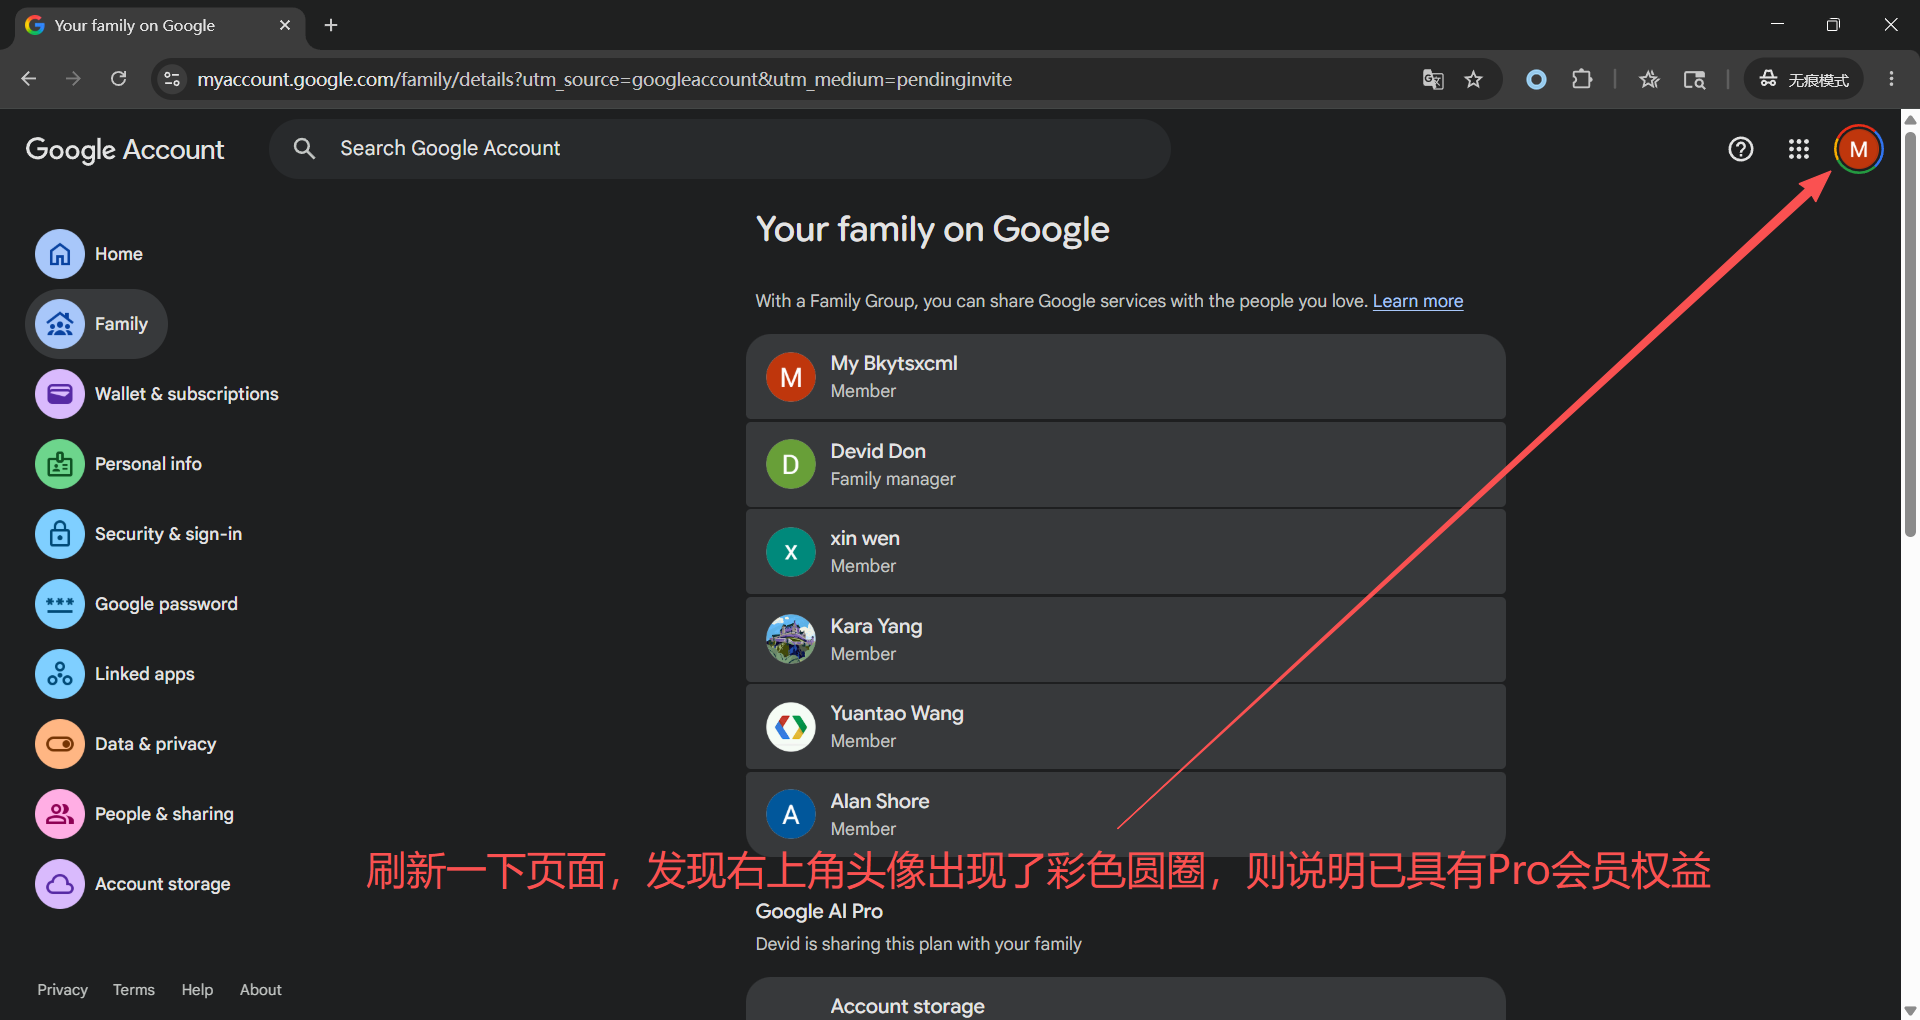Click the Wallet card icon
The height and width of the screenshot is (1020, 1920).
[60, 394]
